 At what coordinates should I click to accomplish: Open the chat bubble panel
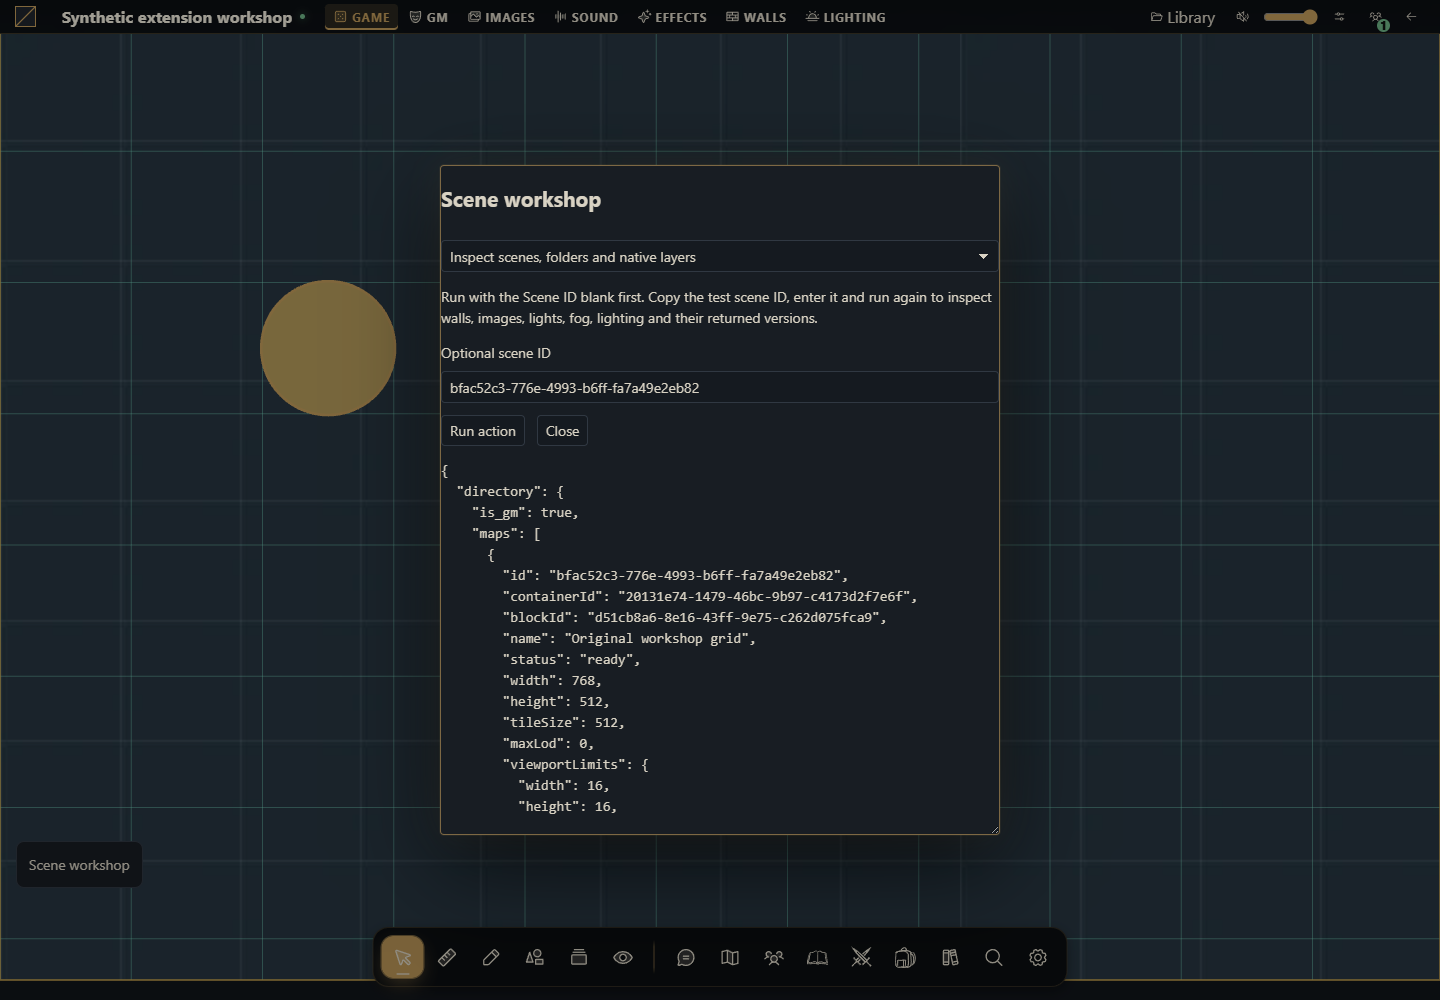[686, 958]
